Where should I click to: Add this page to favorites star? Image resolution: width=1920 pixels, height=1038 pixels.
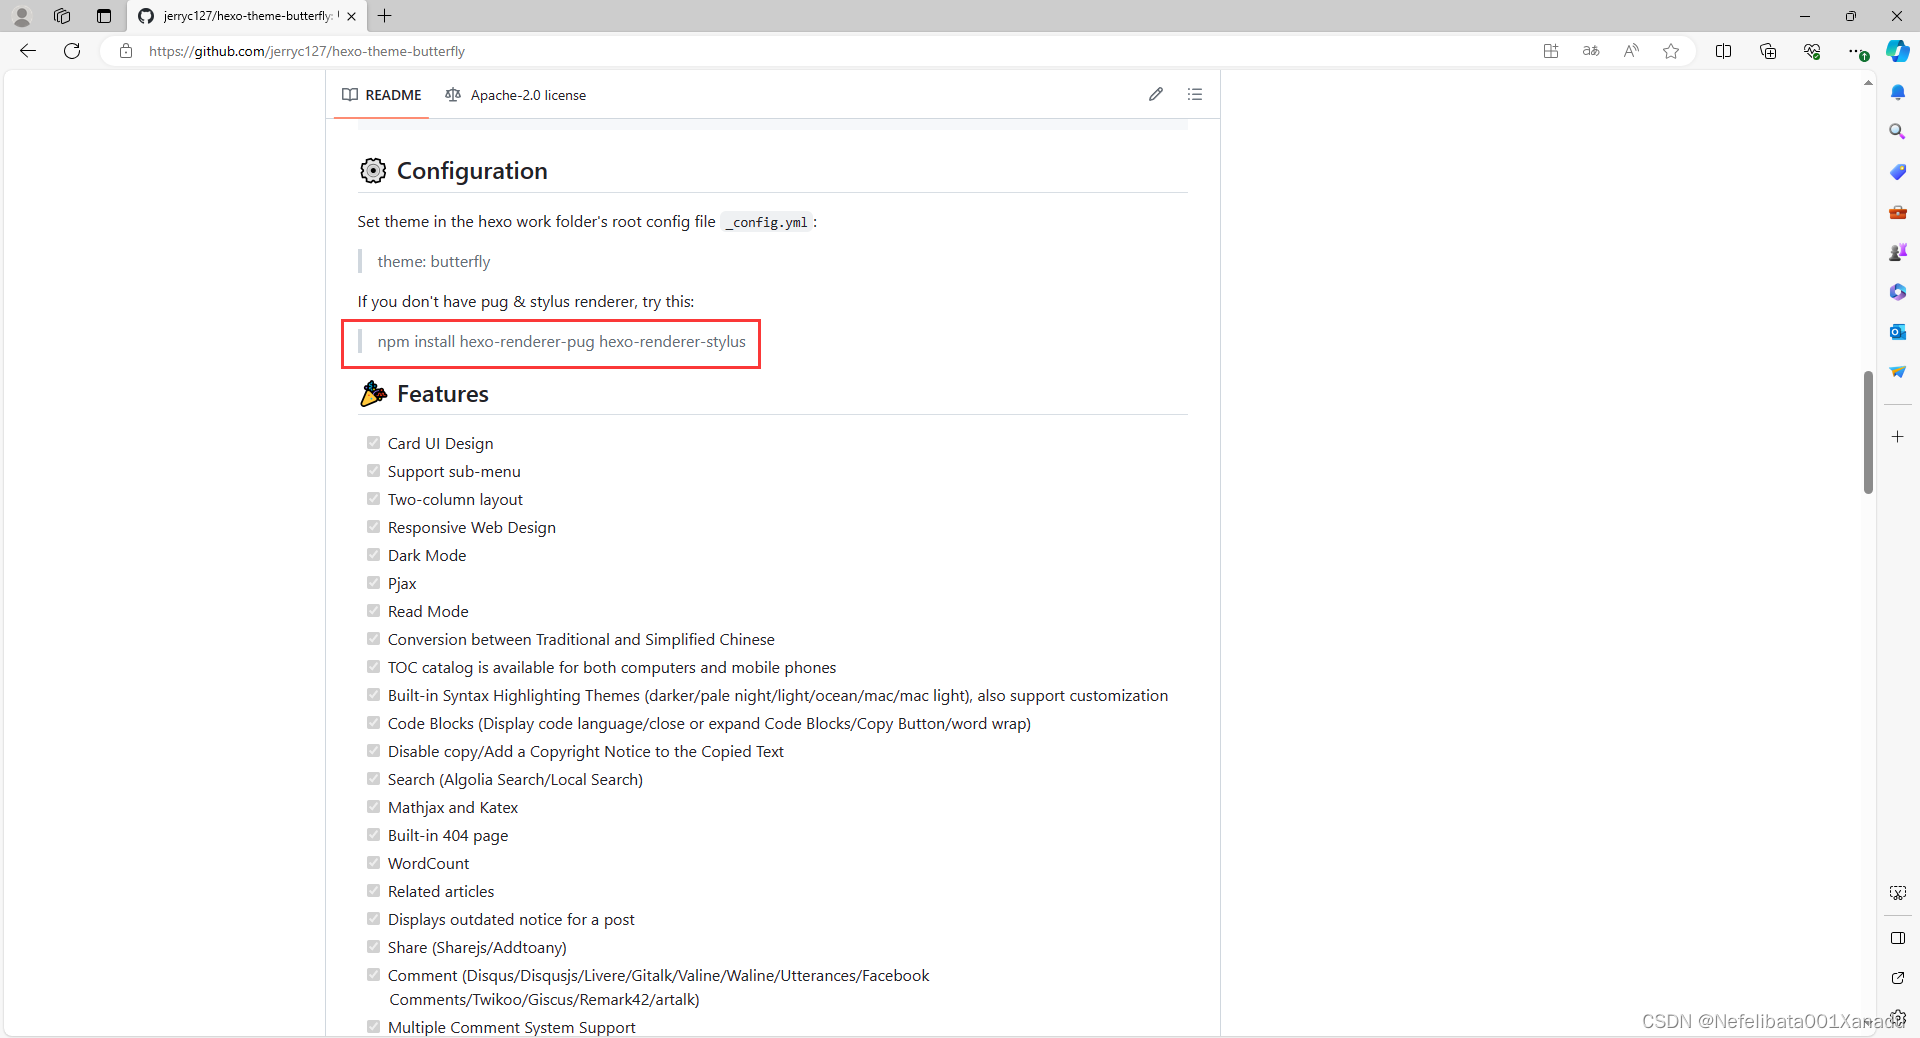(1671, 51)
